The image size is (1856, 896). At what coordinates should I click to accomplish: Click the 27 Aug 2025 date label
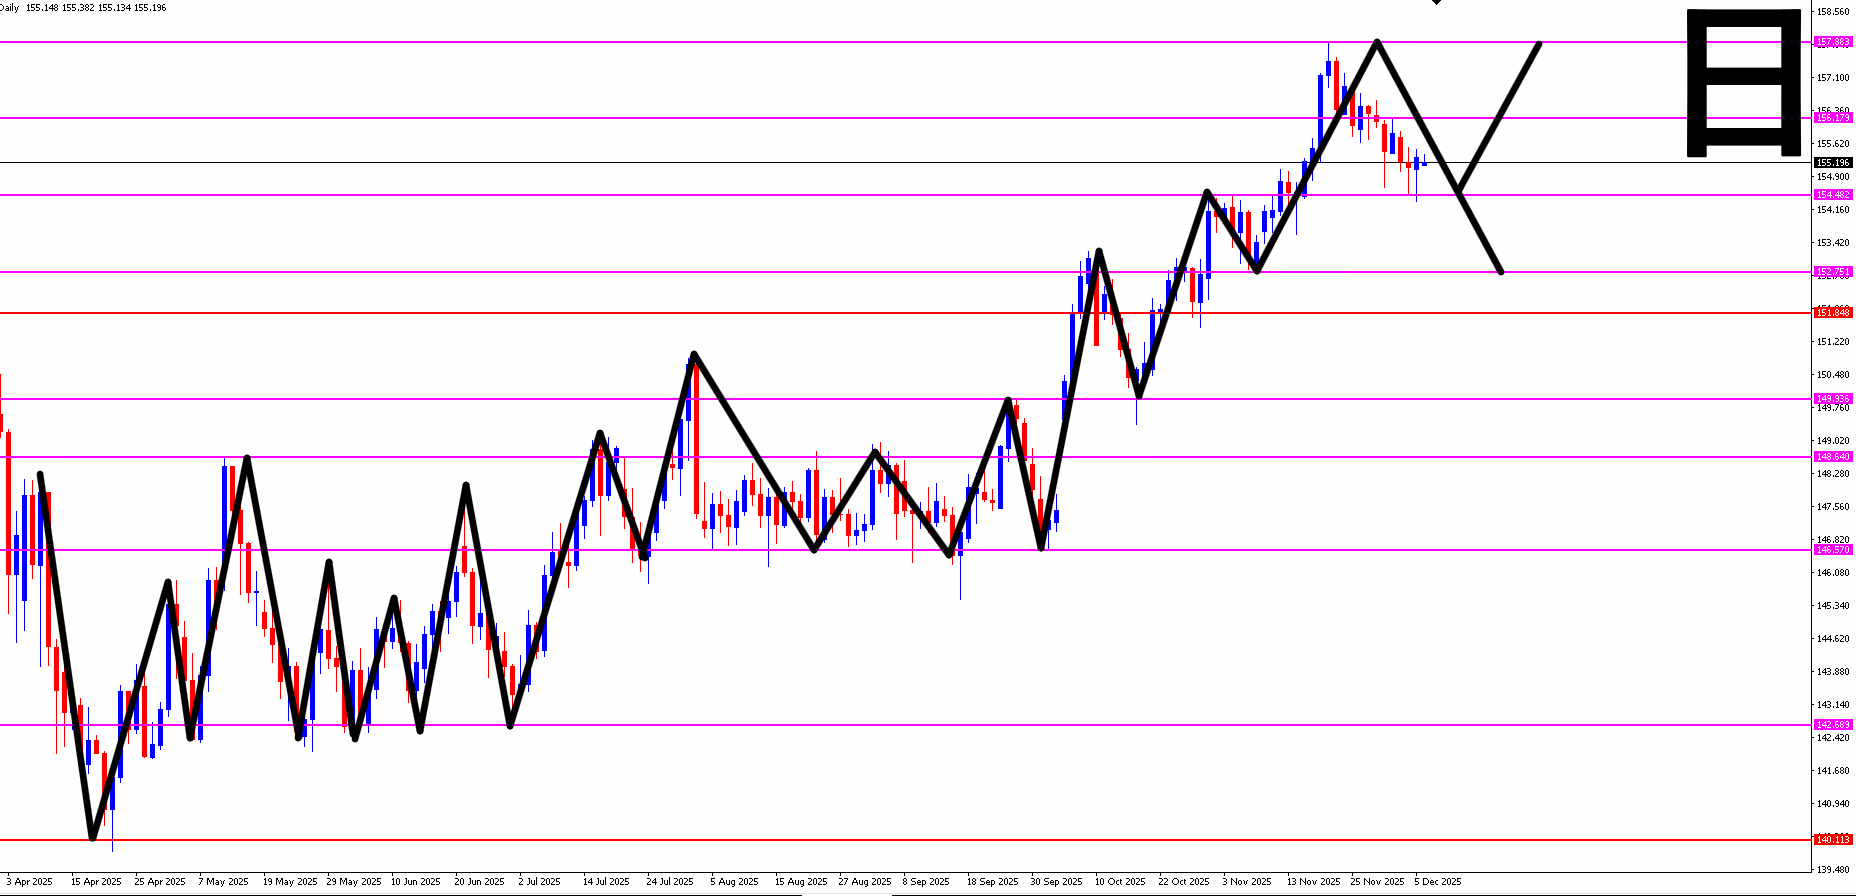tap(865, 882)
